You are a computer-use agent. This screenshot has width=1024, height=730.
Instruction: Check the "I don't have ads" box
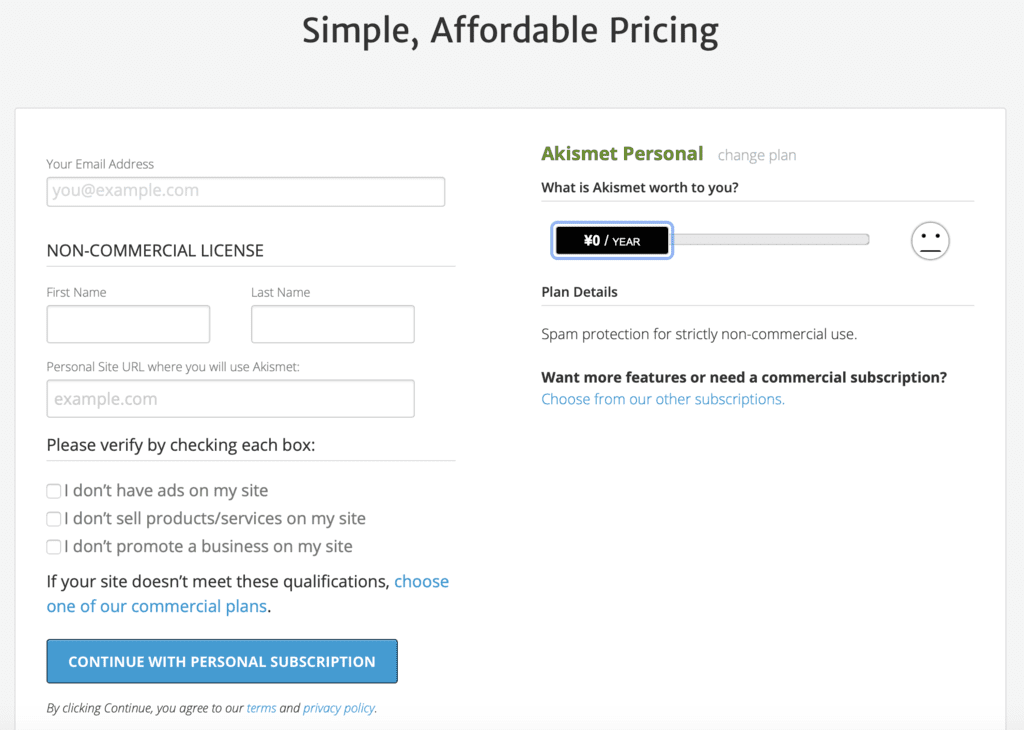click(x=54, y=491)
